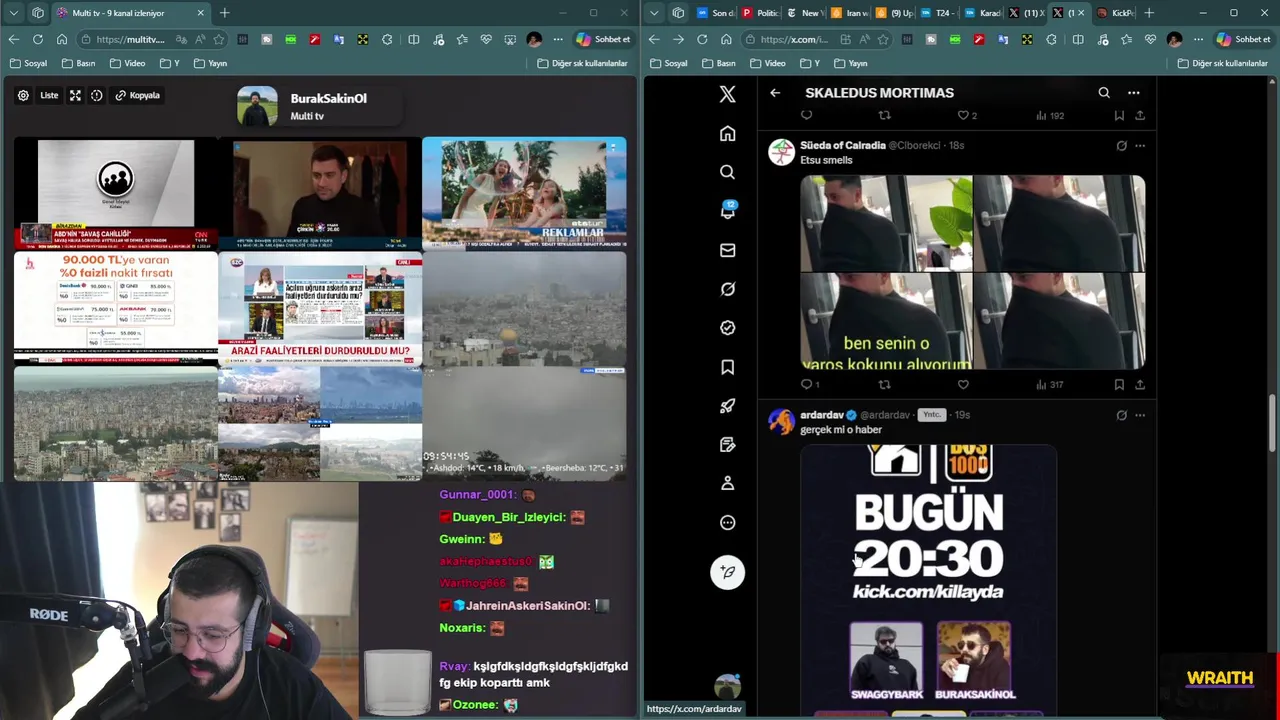Open ardardav profile name link
This screenshot has width=1280, height=720.
(x=822, y=415)
